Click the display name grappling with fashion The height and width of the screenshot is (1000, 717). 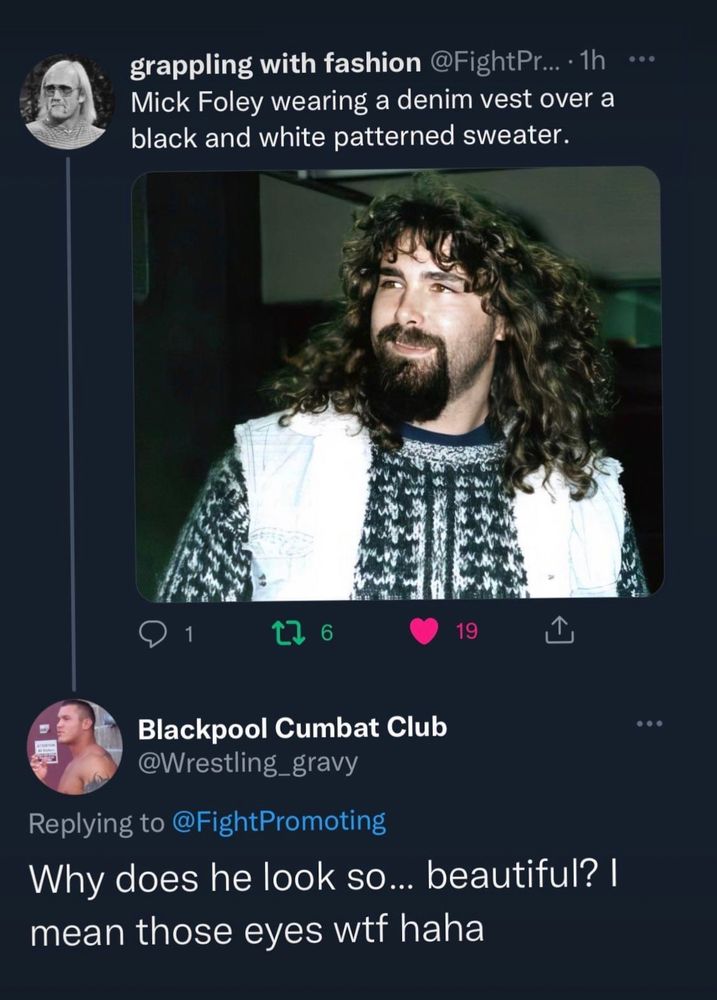click(x=276, y=63)
